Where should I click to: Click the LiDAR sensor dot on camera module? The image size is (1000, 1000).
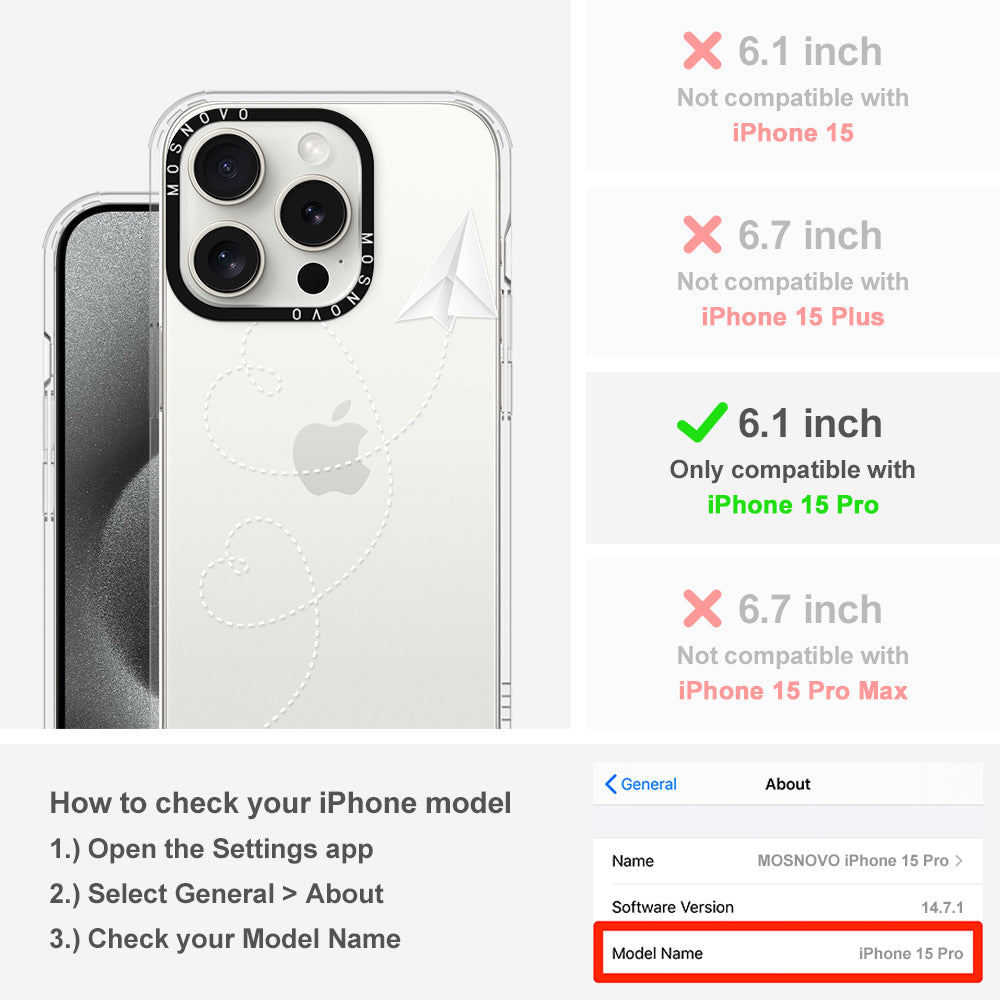(313, 278)
